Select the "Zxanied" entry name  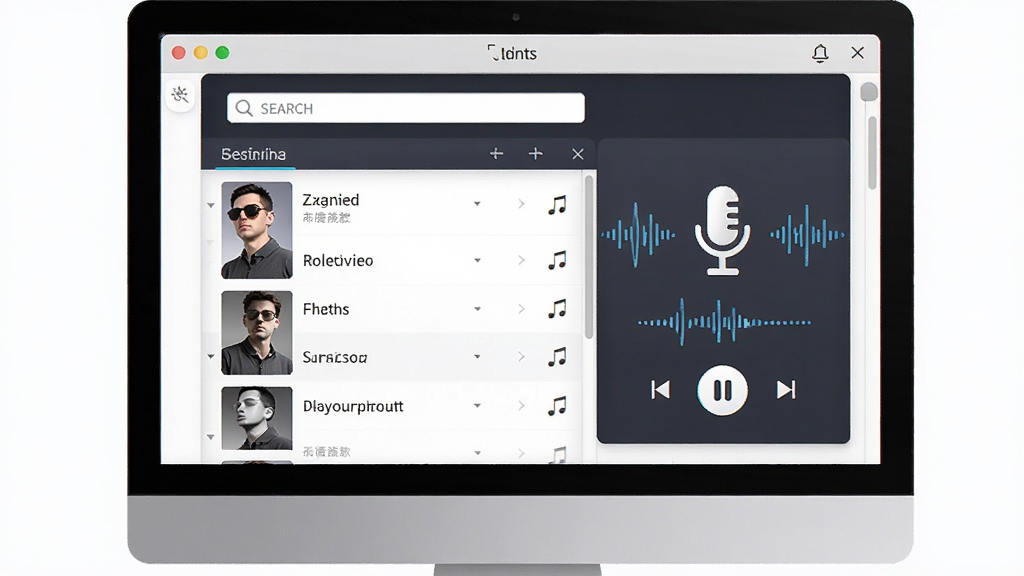[331, 200]
